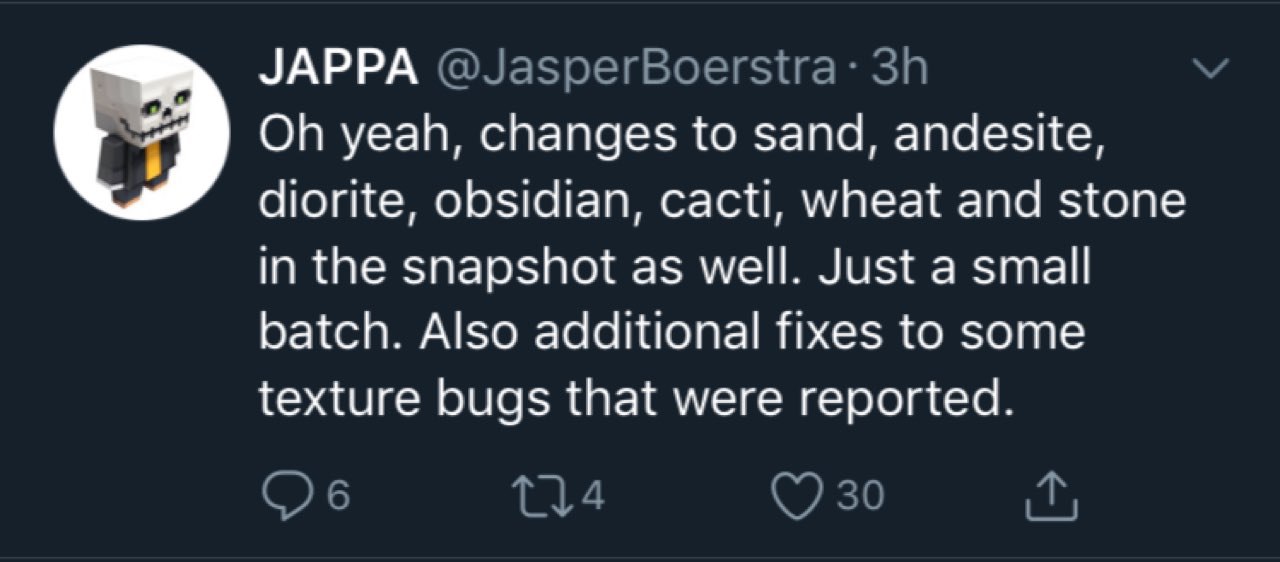Image resolution: width=1280 pixels, height=562 pixels.
Task: Click "Just a small" in the tweet
Action: tap(956, 268)
